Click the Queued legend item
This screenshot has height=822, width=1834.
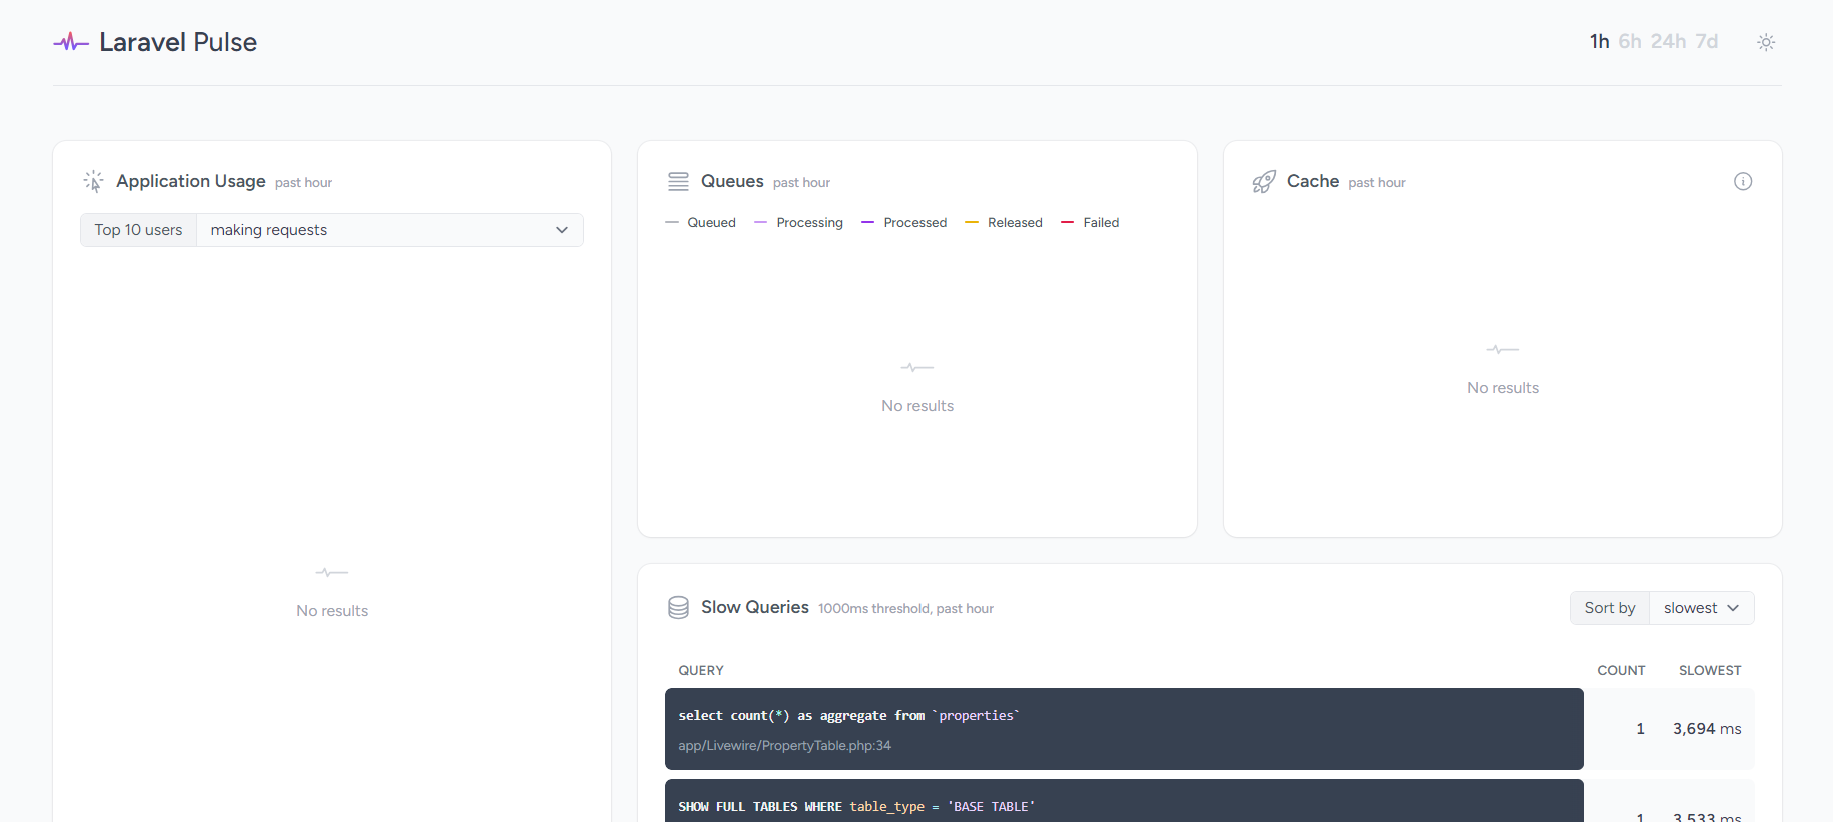[711, 223]
